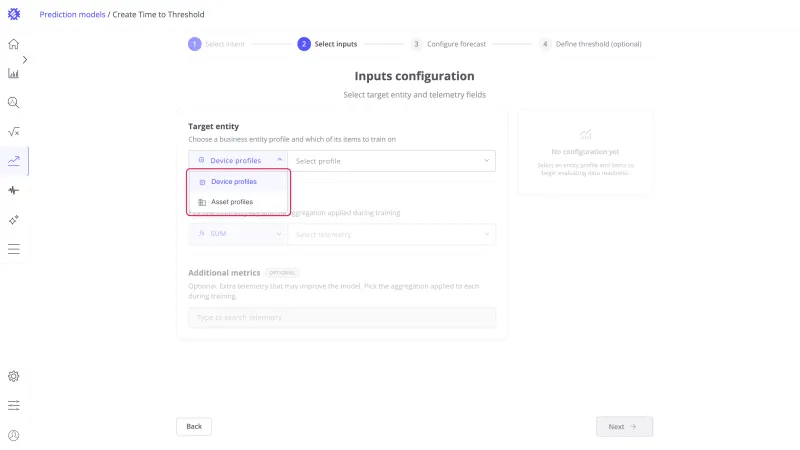
Task: Open the Select telemetry dropdown
Action: (x=391, y=234)
